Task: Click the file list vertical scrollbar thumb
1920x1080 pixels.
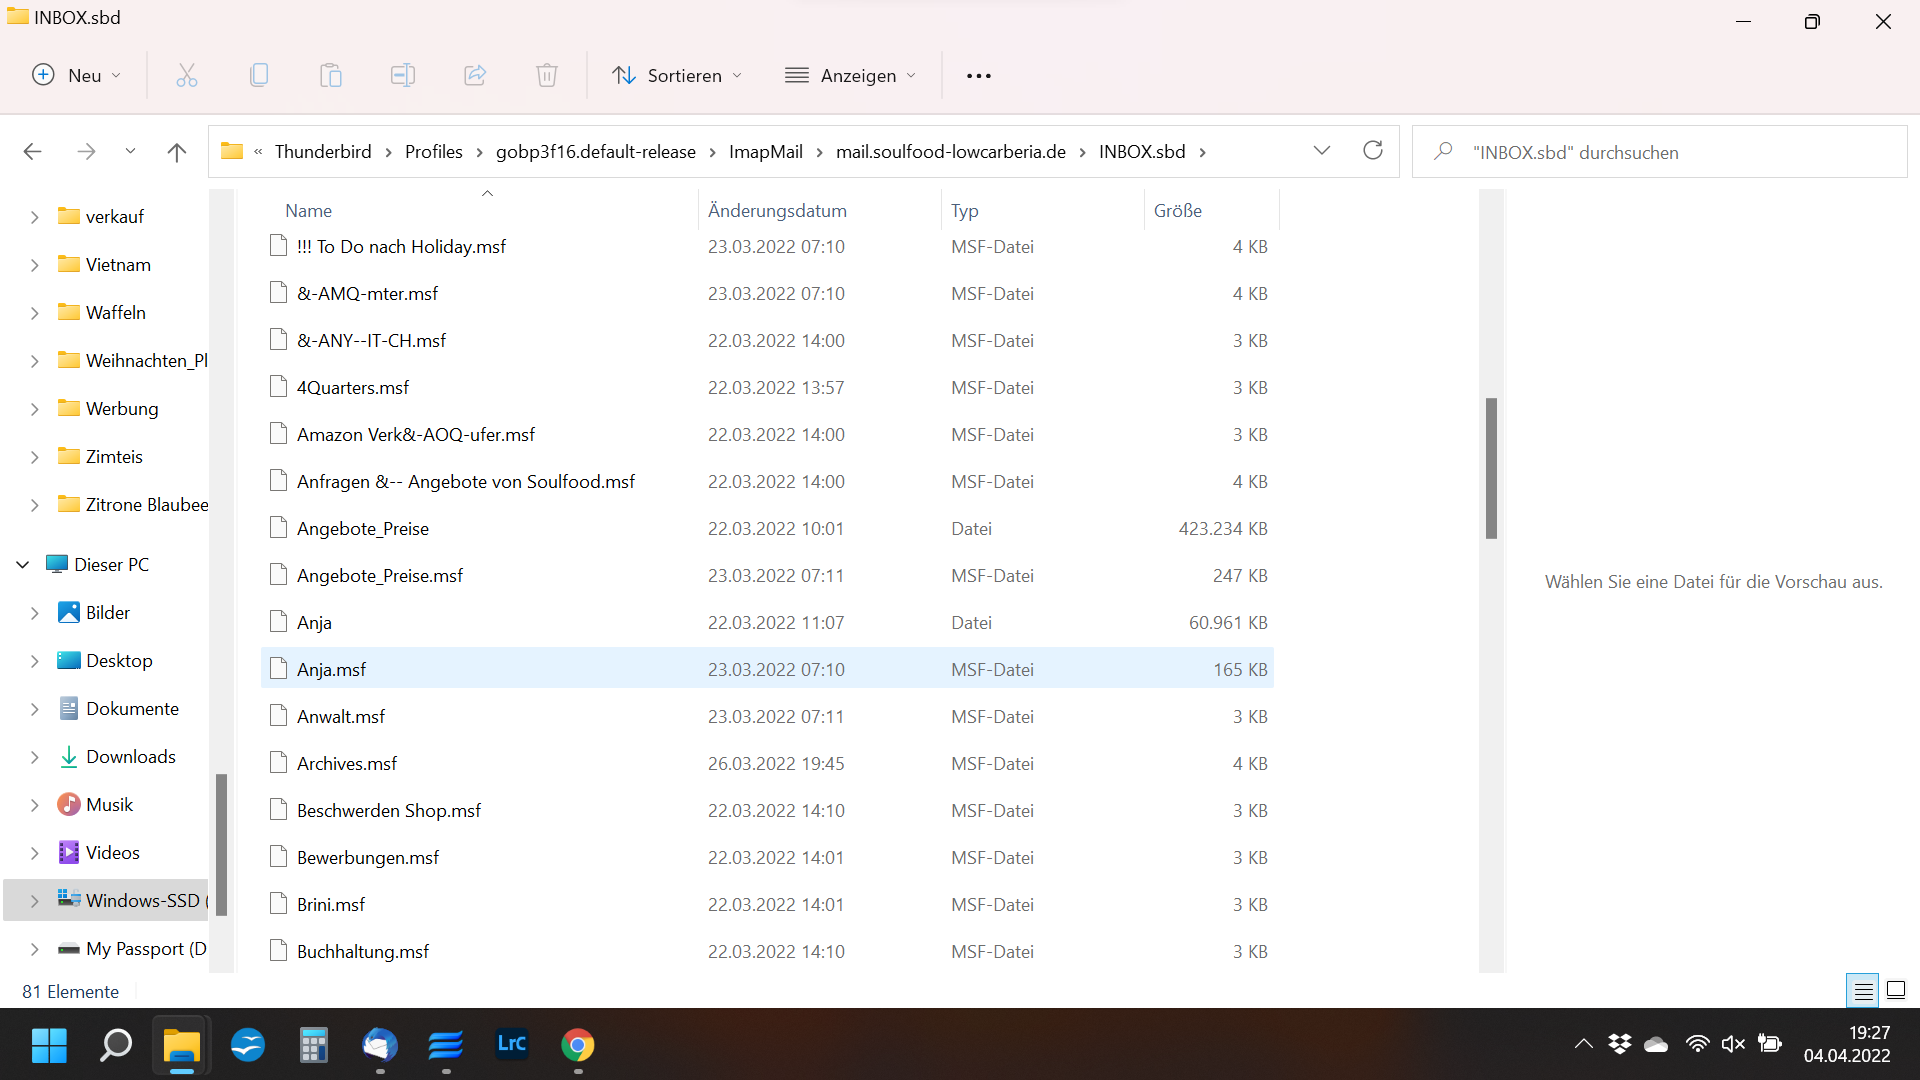Action: 1491,468
